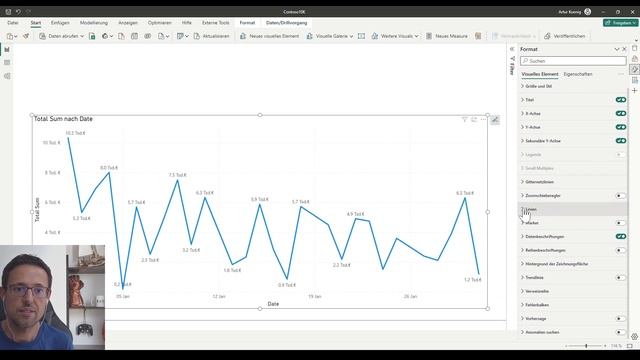Open the Weitere Visuals dropdown

pyautogui.click(x=395, y=36)
